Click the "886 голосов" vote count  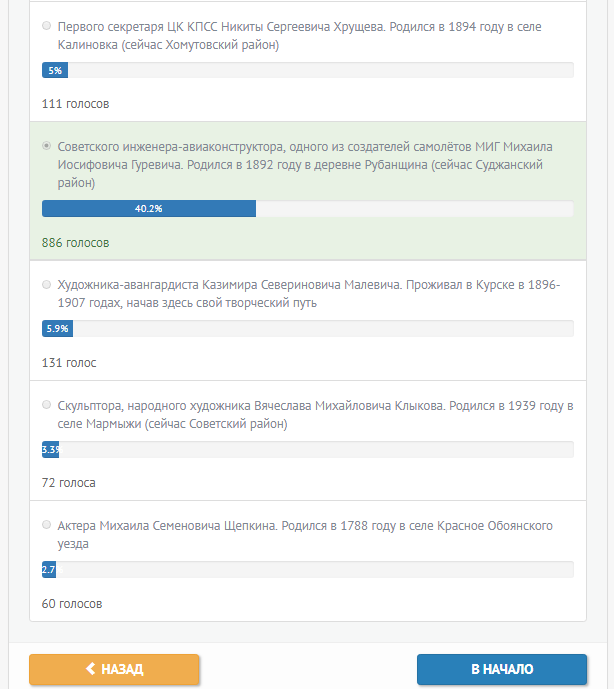(76, 243)
